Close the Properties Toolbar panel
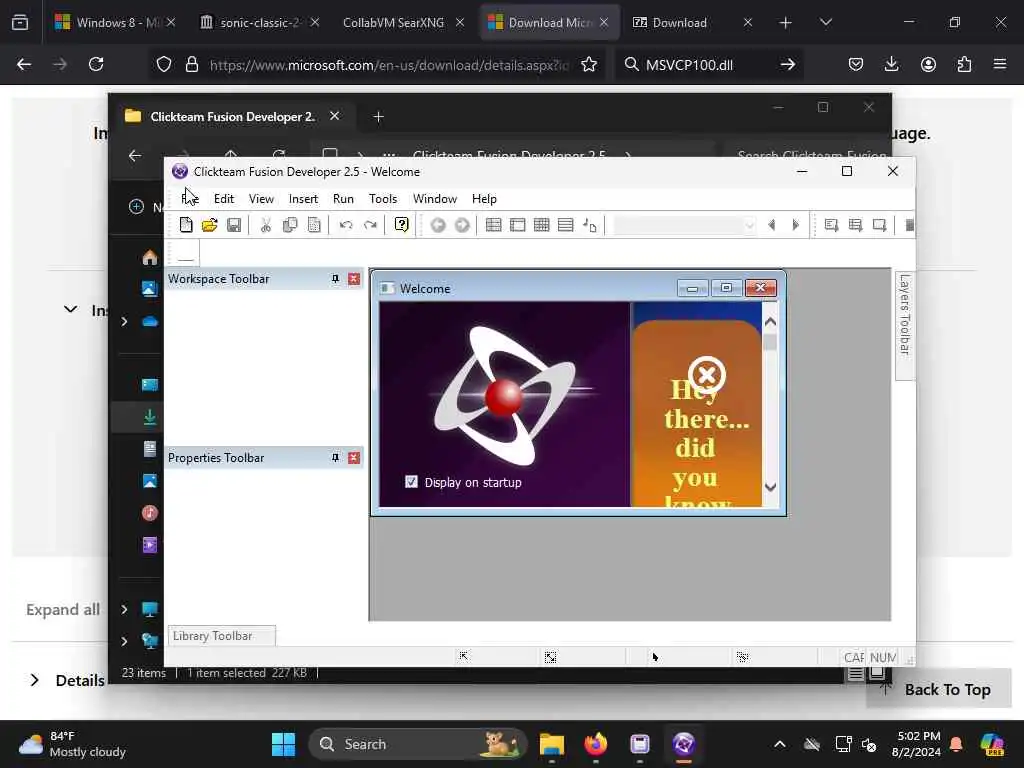The height and width of the screenshot is (768, 1024). (x=354, y=458)
